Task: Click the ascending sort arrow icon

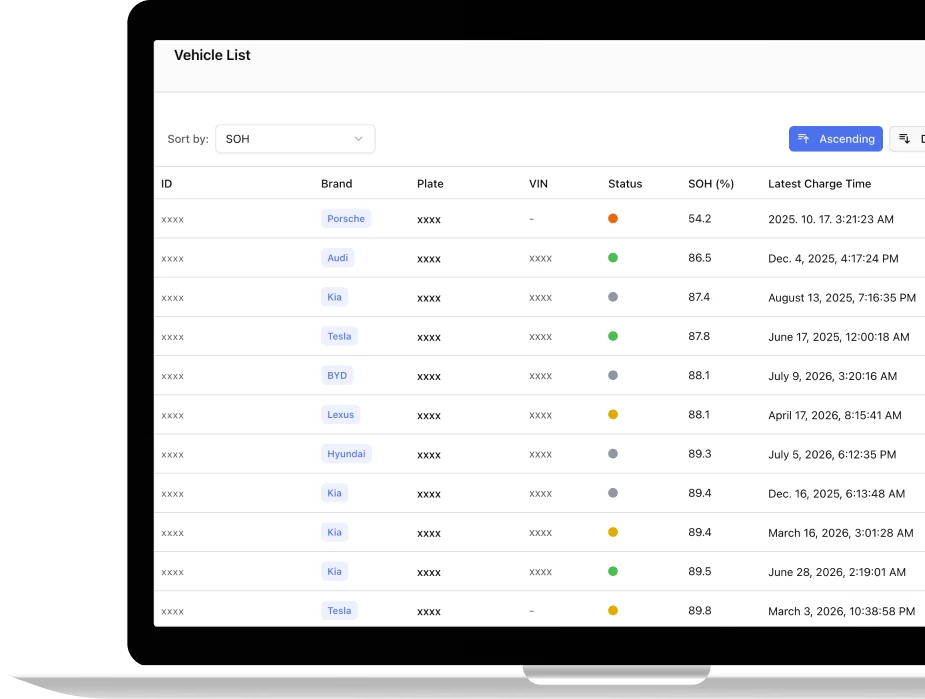Action: click(x=803, y=139)
